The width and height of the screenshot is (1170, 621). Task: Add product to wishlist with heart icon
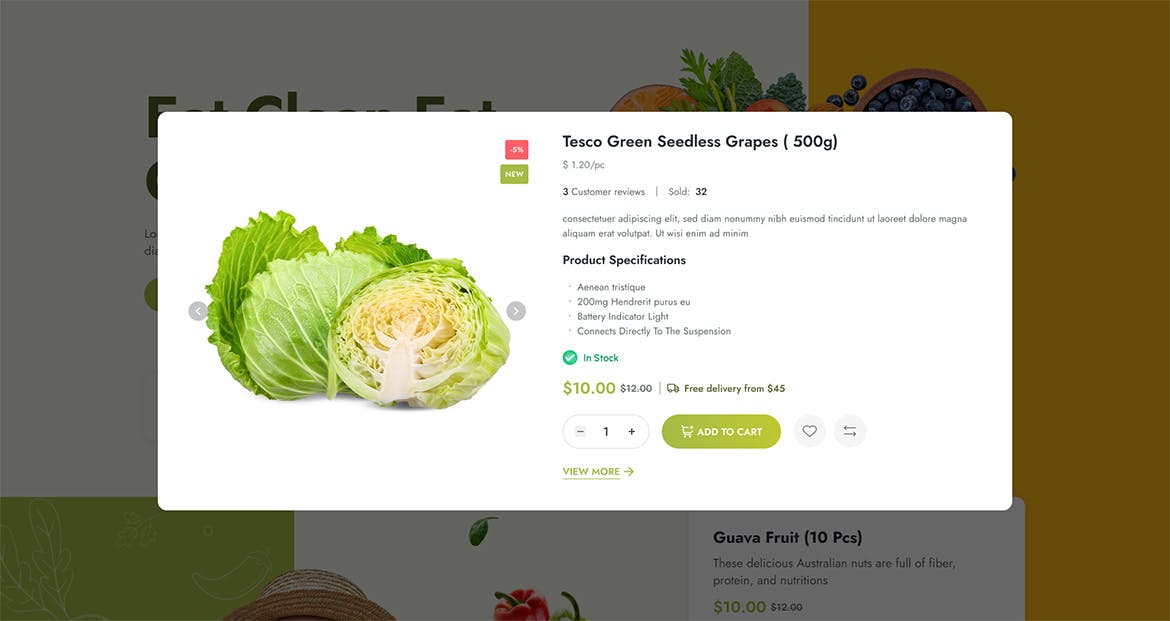[x=809, y=431]
